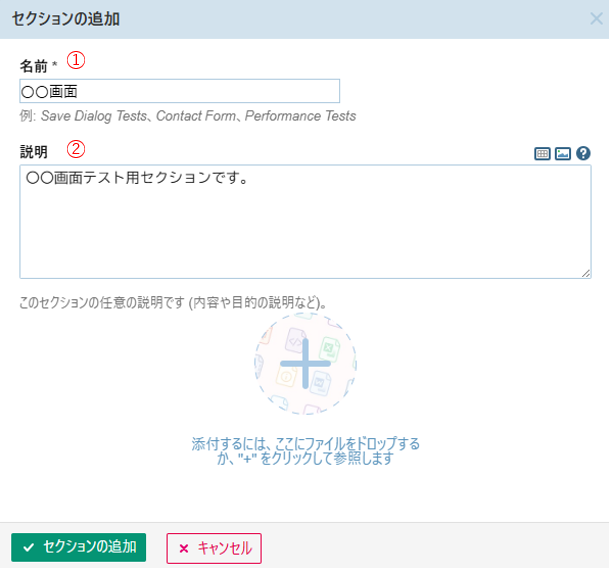Click the hint text below description box

174,301
